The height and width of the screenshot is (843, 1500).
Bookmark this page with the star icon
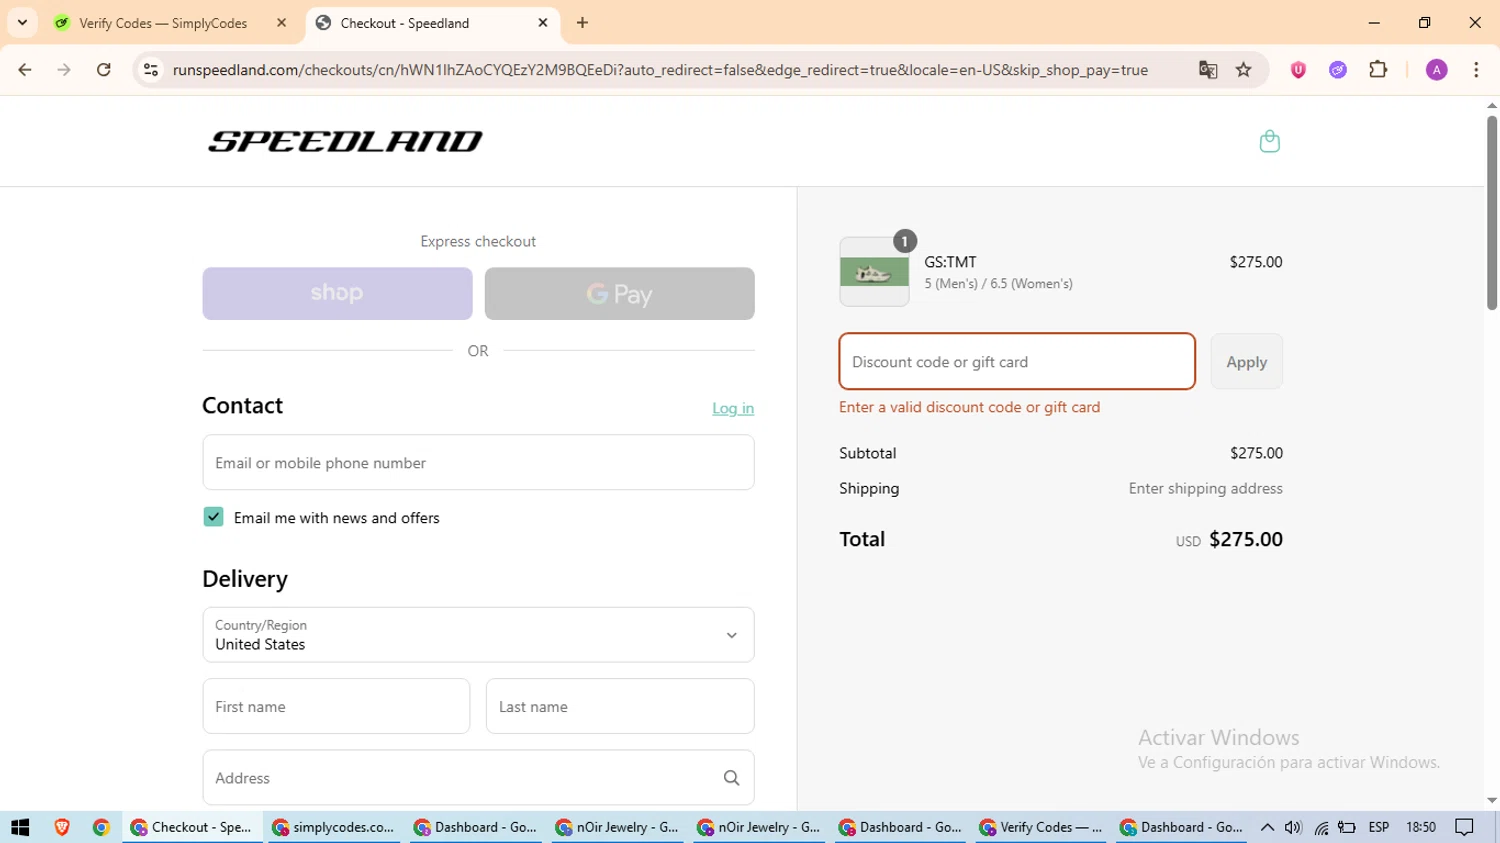[x=1244, y=70]
